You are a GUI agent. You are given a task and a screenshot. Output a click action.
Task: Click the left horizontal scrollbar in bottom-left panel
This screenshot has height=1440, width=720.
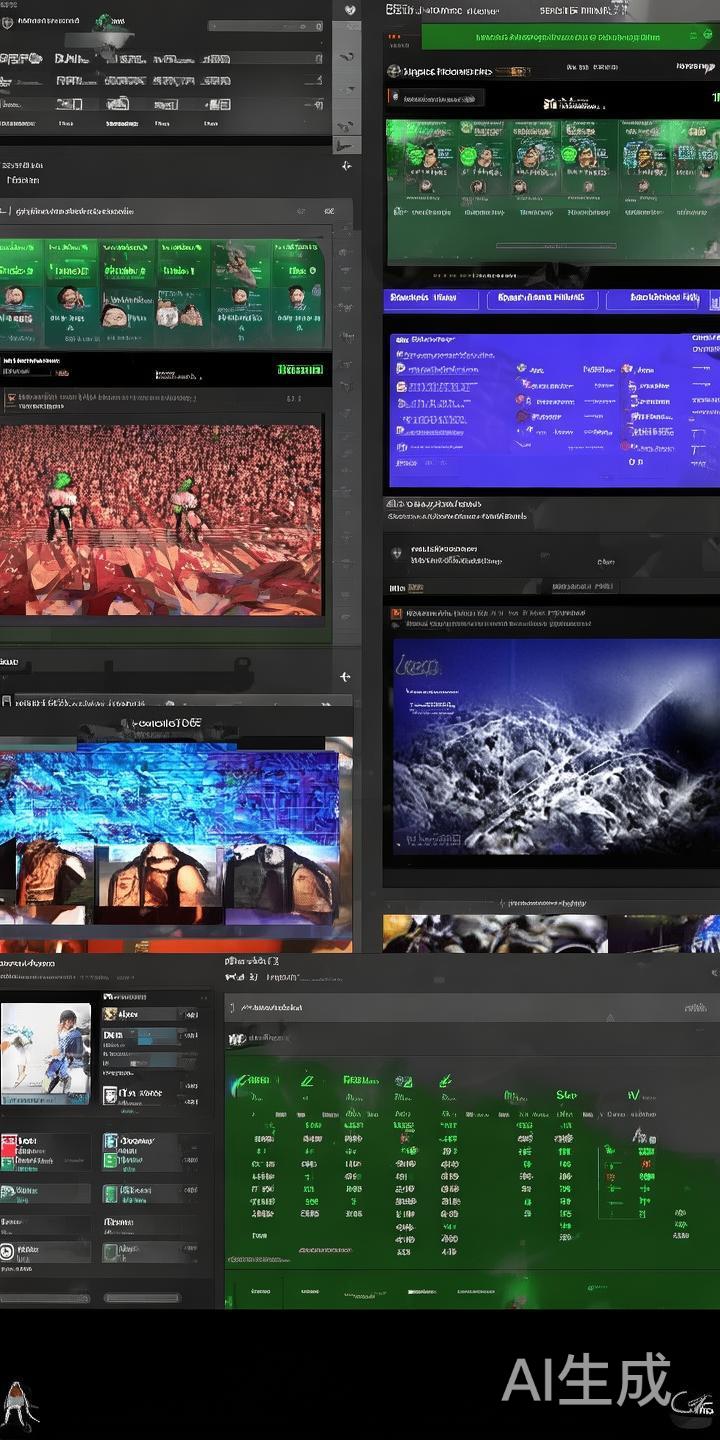tap(45, 1298)
